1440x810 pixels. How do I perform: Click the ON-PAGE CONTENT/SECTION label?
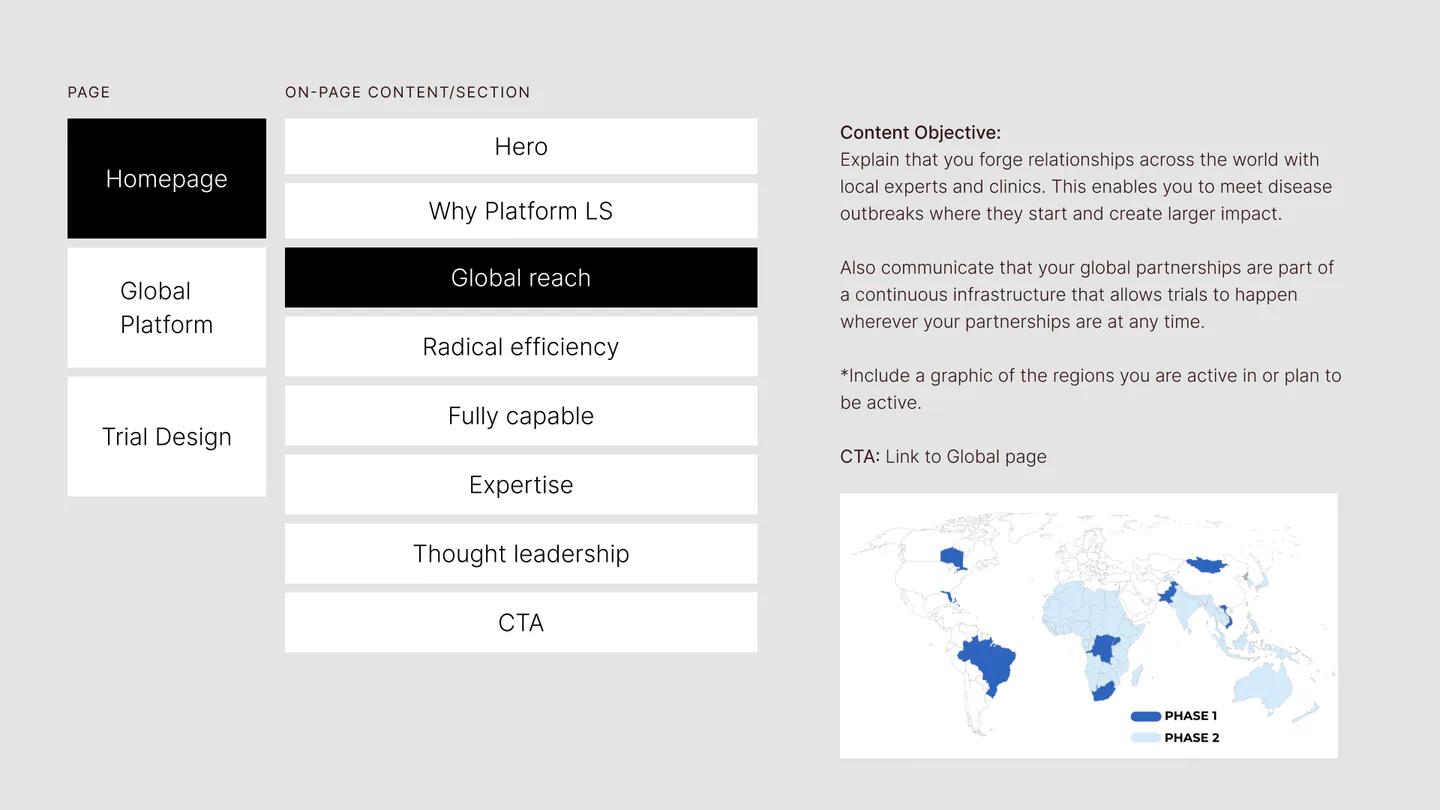[x=408, y=92]
